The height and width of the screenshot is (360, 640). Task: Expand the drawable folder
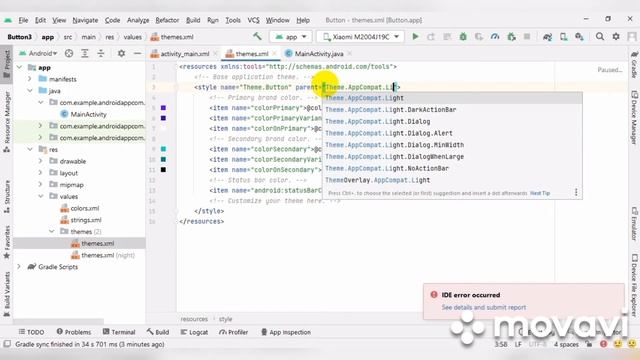pyautogui.click(x=40, y=161)
